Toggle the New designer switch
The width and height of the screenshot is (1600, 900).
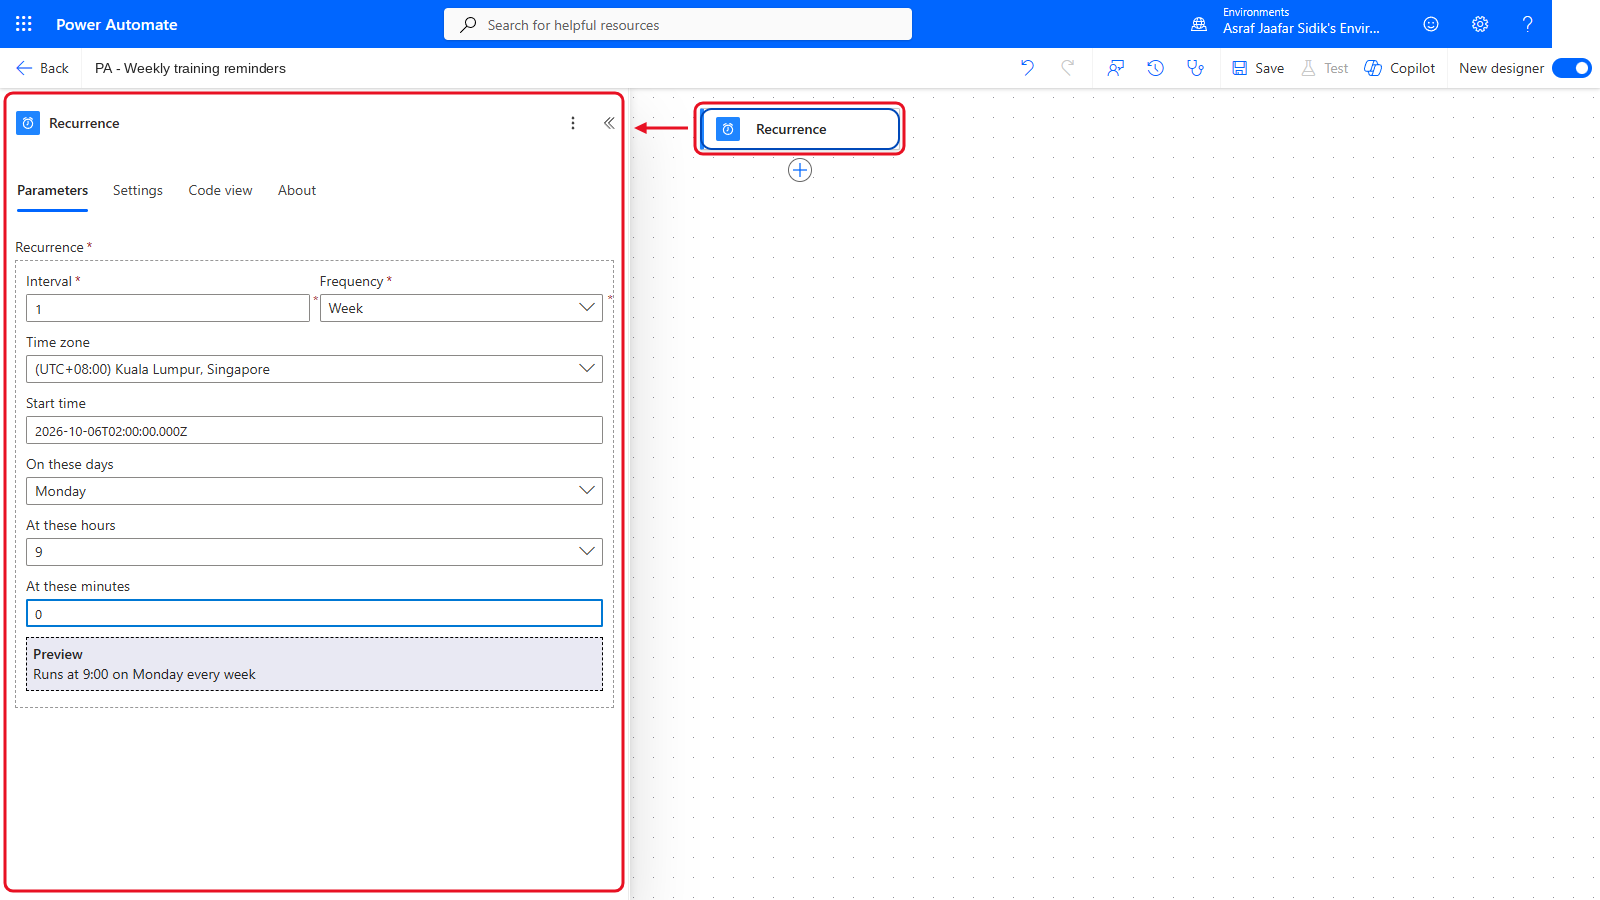tap(1572, 68)
